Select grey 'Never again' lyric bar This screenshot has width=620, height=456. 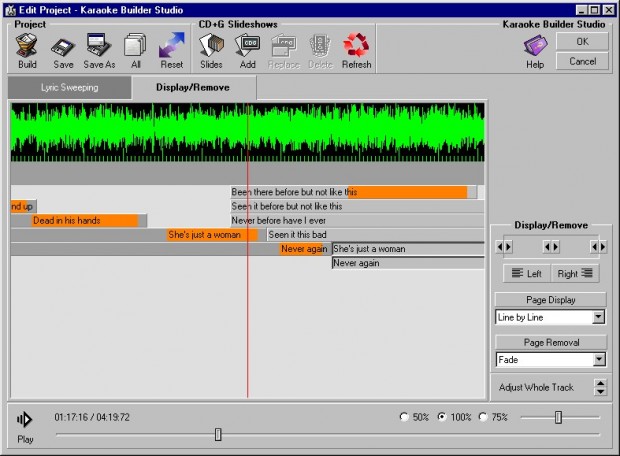pos(408,263)
